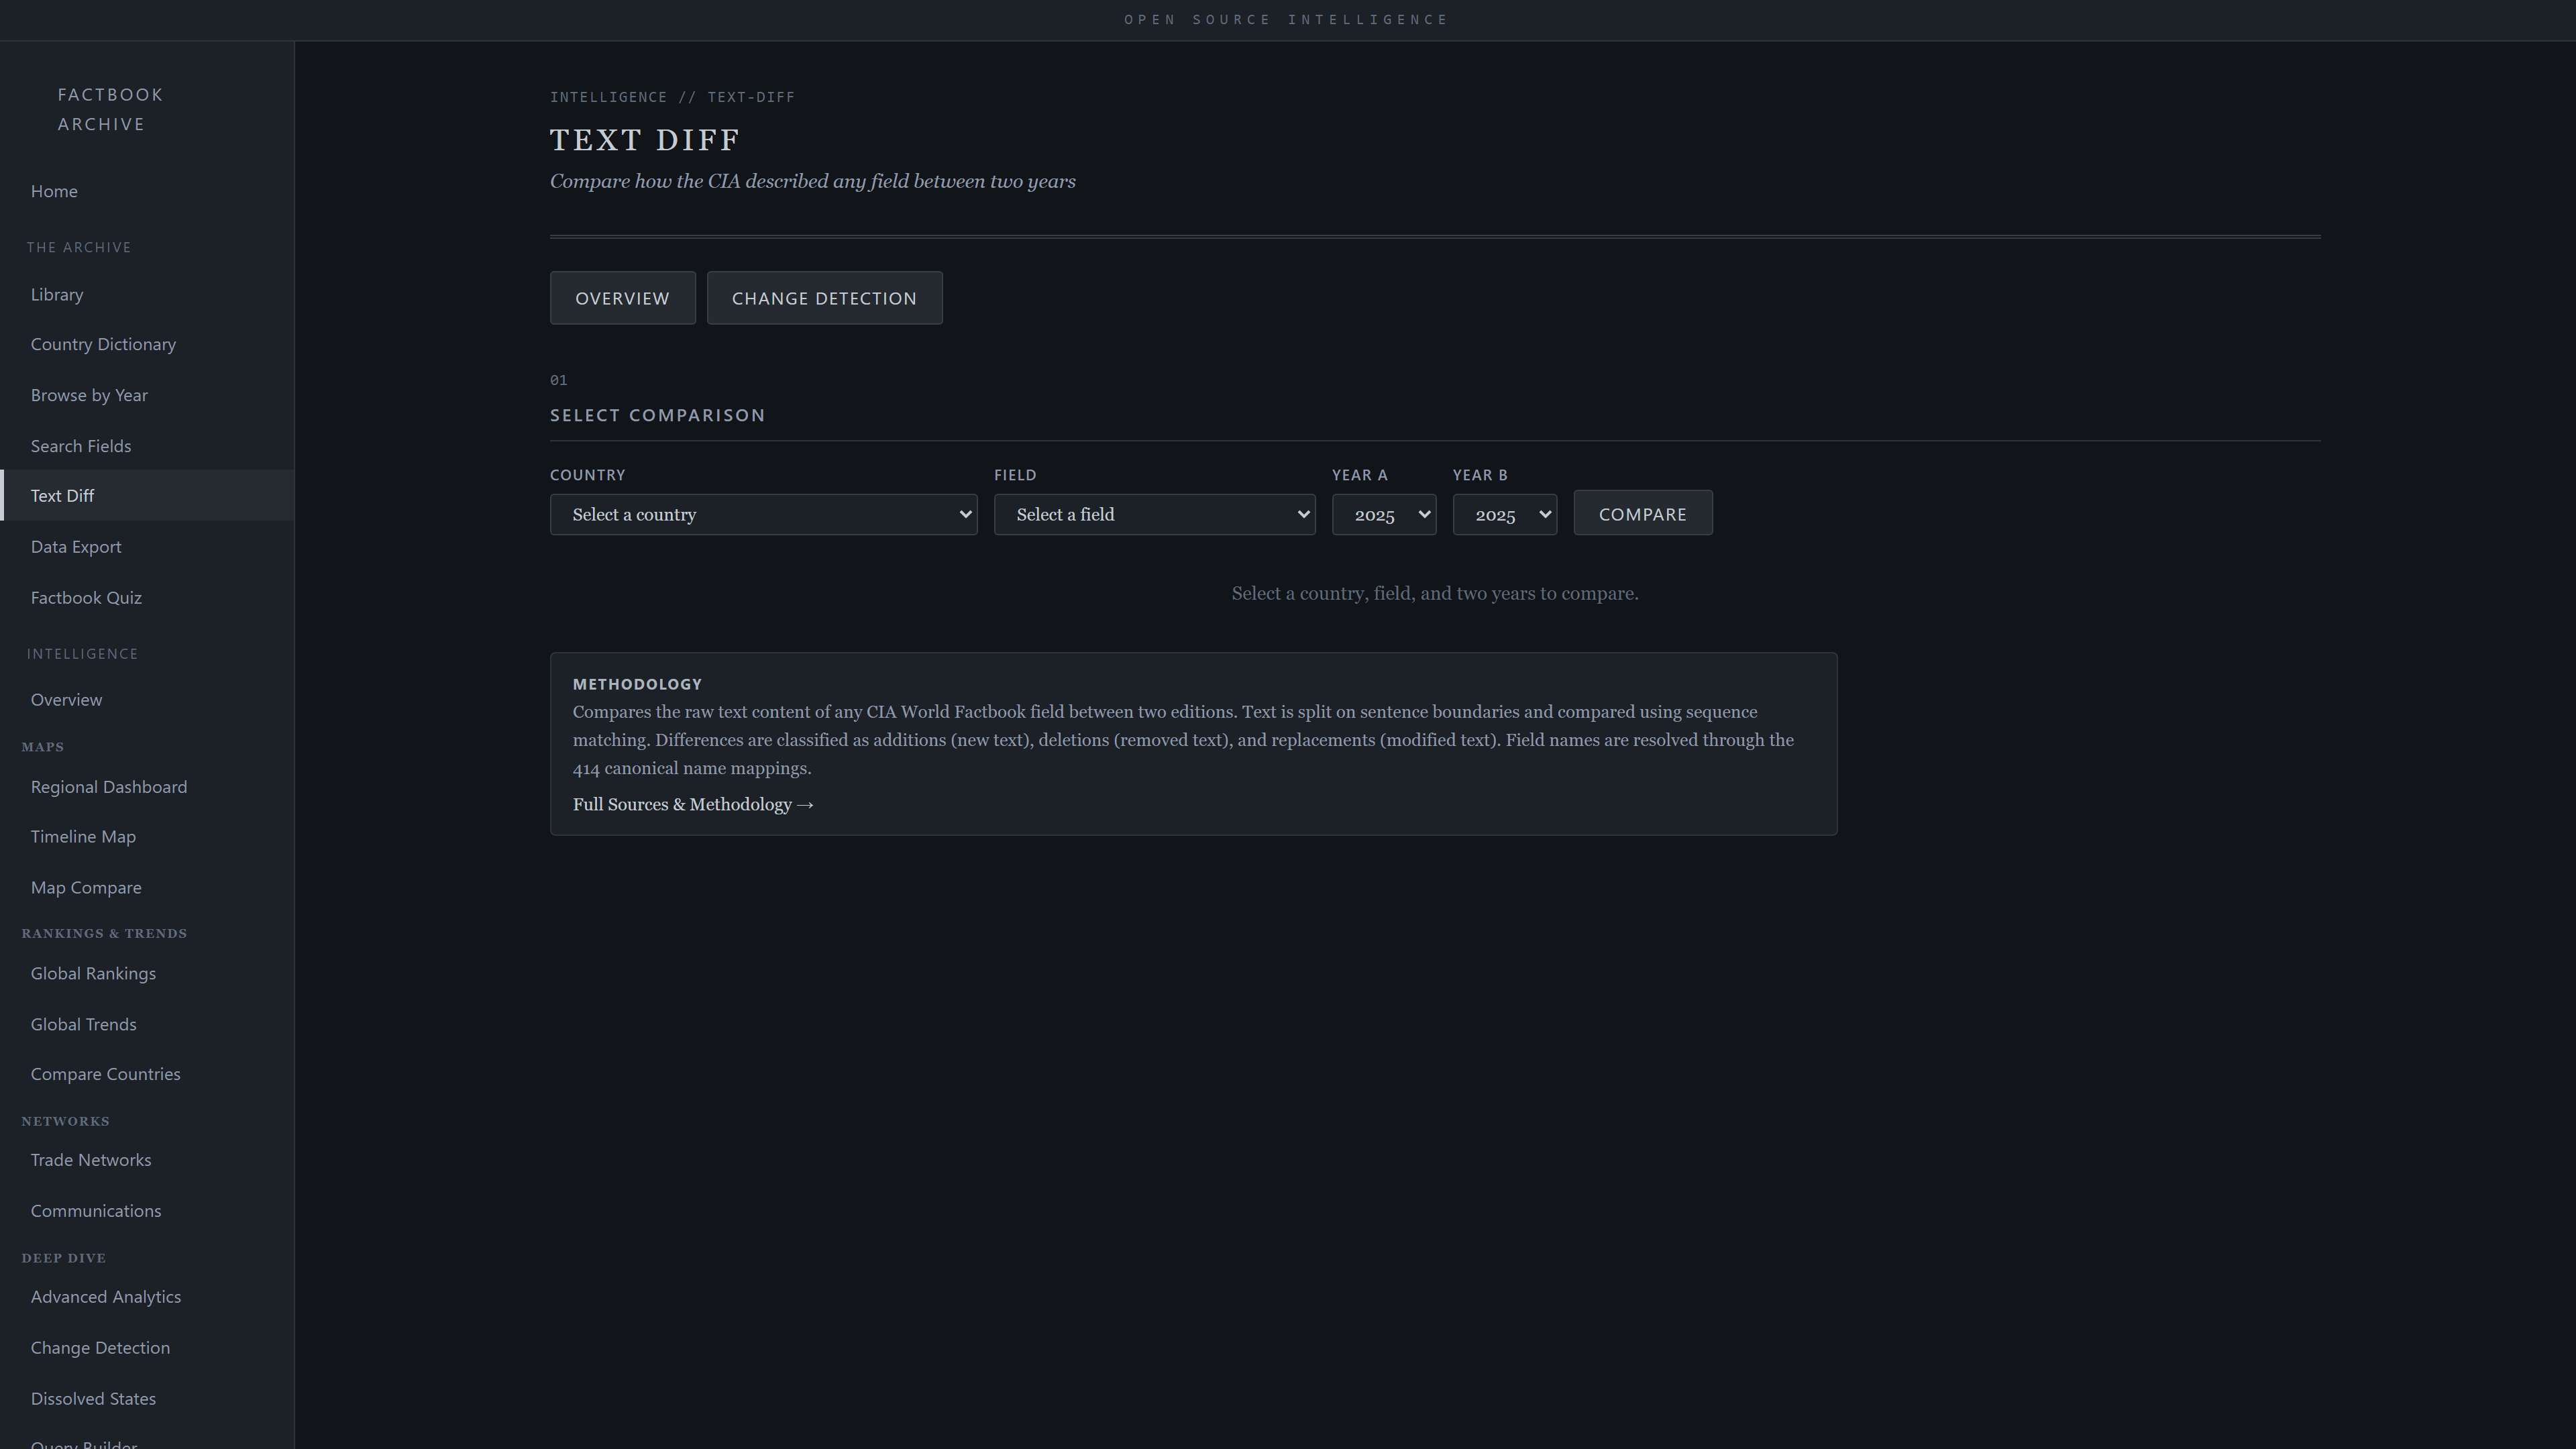Click the Compare button
This screenshot has width=2576, height=1449.
pos(1642,513)
